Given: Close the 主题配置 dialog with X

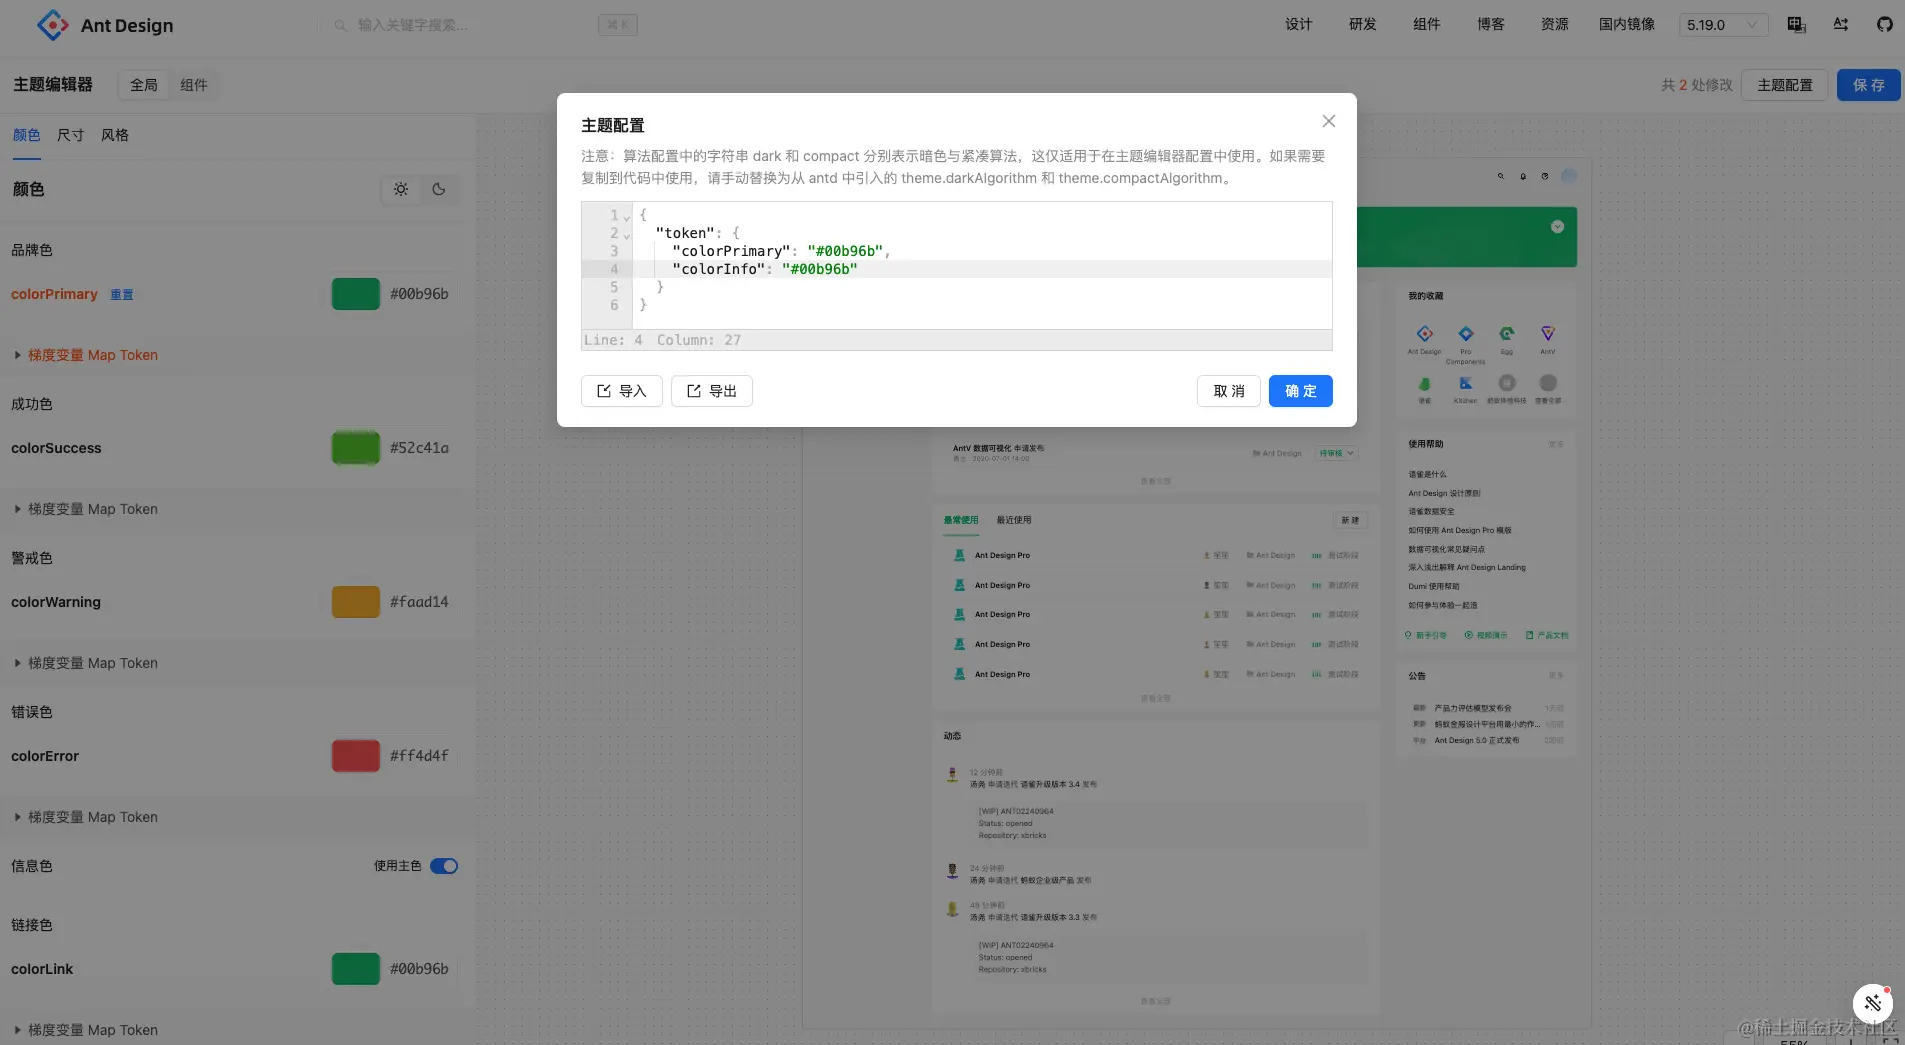Looking at the screenshot, I should pos(1329,121).
